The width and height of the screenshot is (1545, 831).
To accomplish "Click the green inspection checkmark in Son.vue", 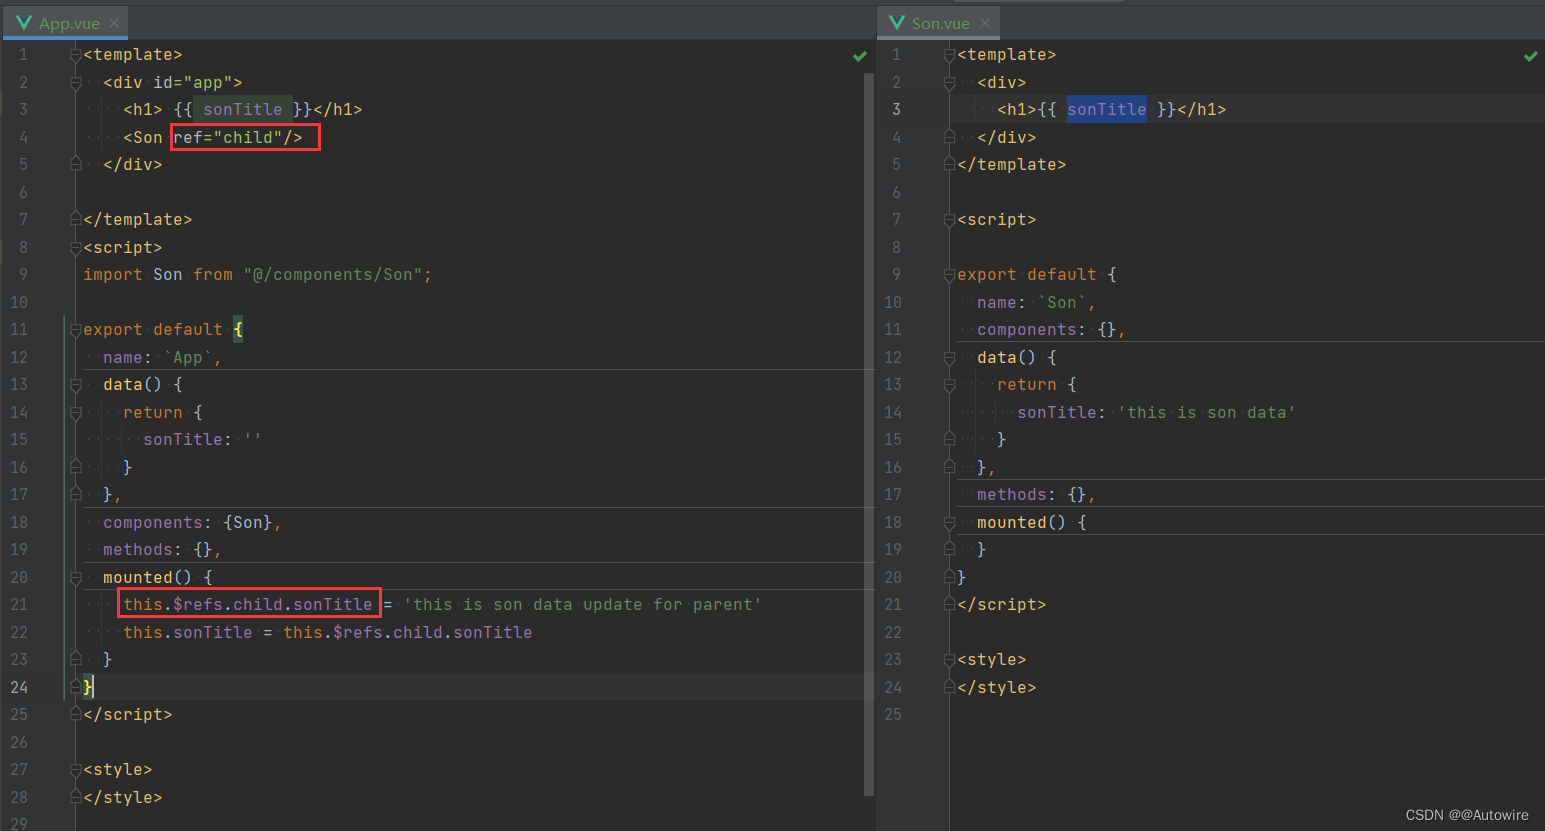I will click(x=1531, y=56).
